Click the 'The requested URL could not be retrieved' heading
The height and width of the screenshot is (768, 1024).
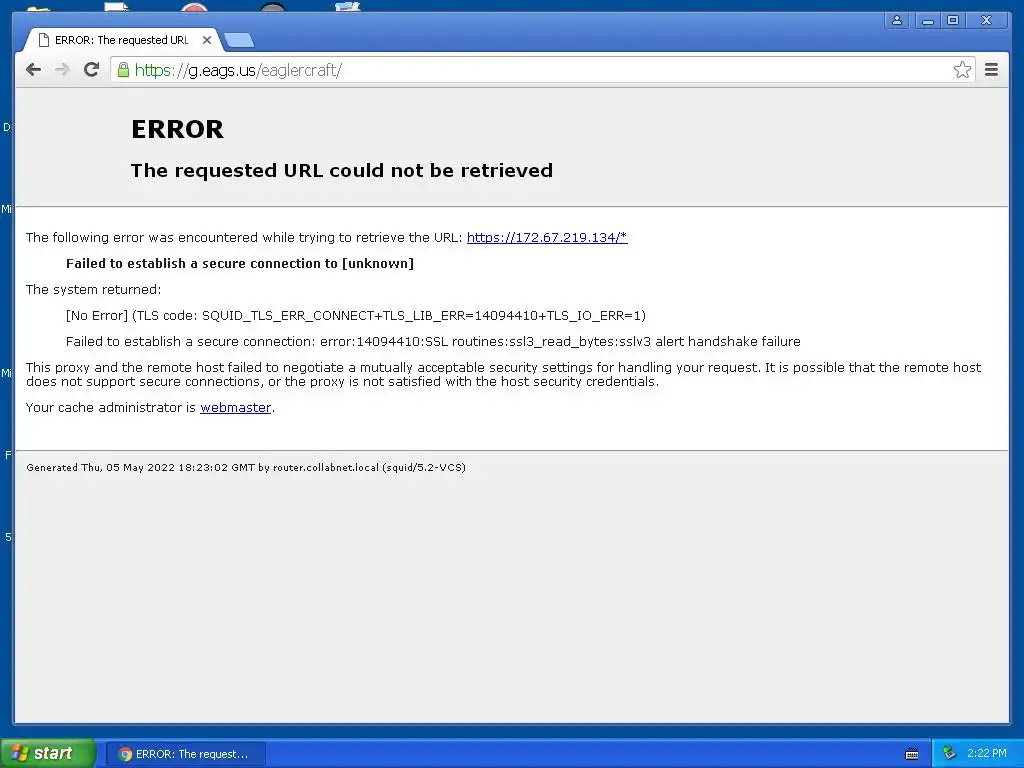(342, 170)
